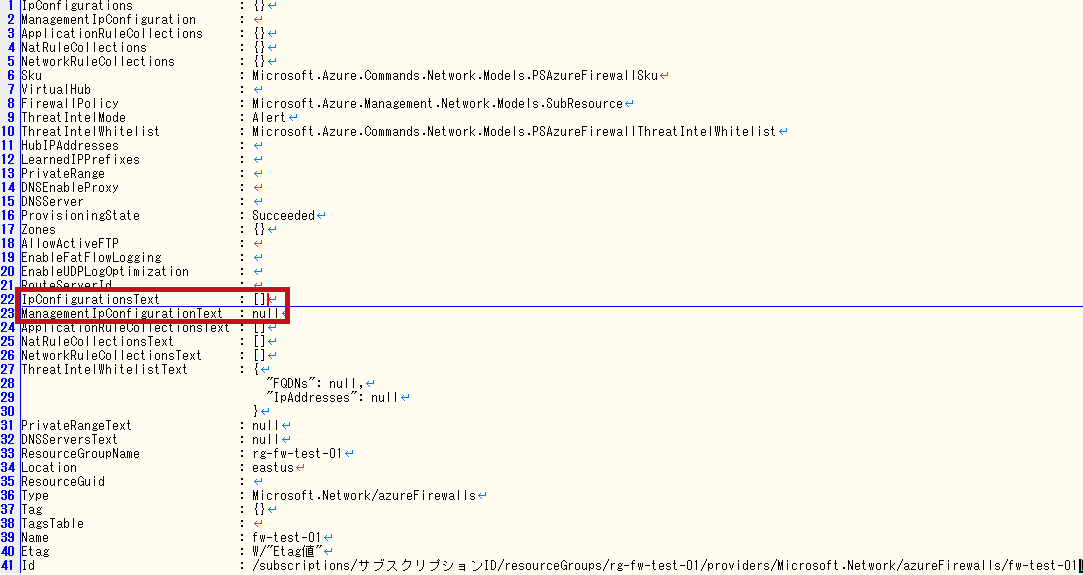Click line number 6 in the gutter
This screenshot has width=1083, height=575.
[10, 75]
